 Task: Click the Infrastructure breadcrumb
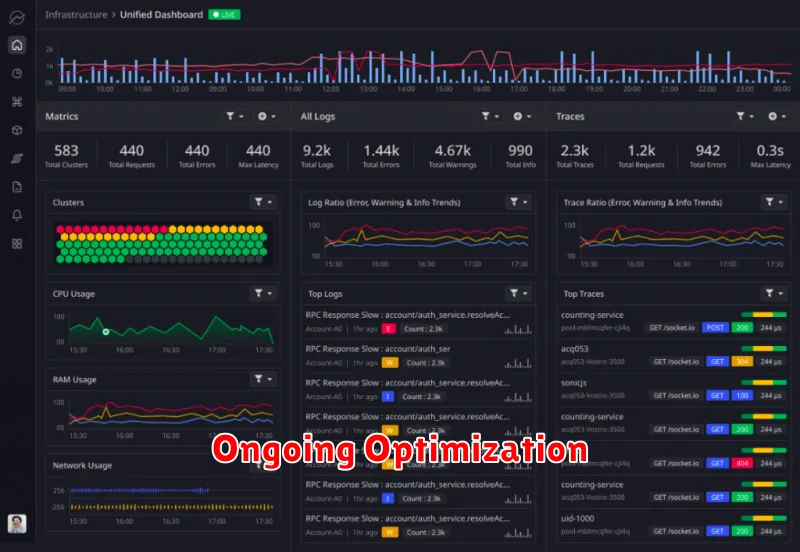click(x=78, y=15)
